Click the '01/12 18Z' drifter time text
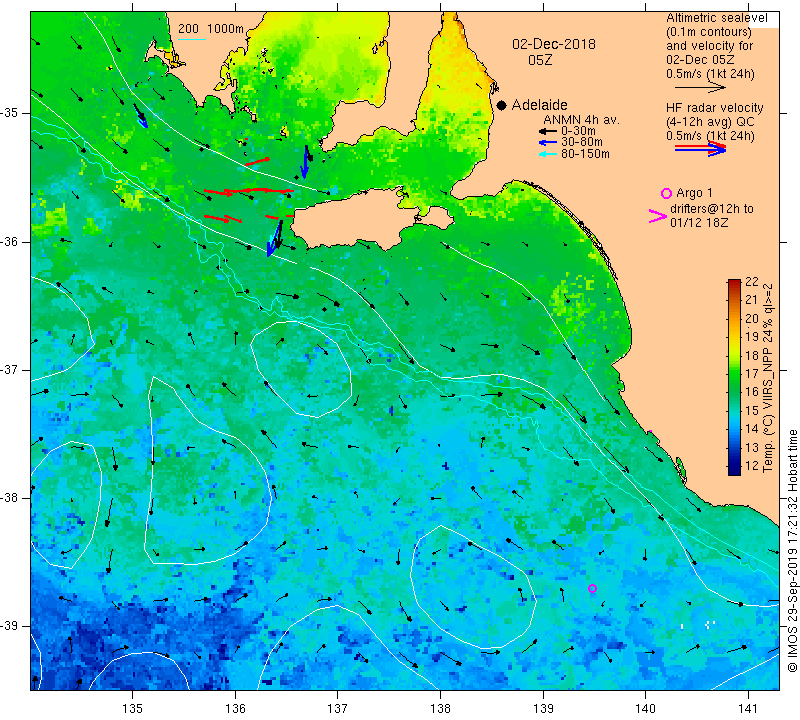The image size is (800, 720). (699, 222)
